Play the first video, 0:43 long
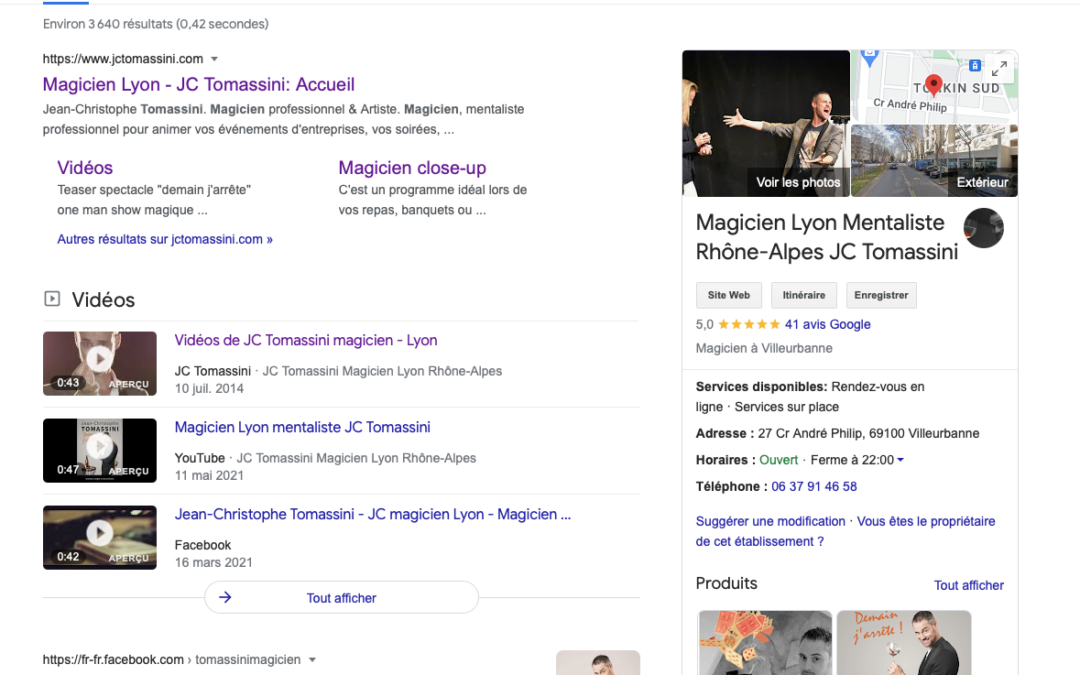 coord(99,362)
